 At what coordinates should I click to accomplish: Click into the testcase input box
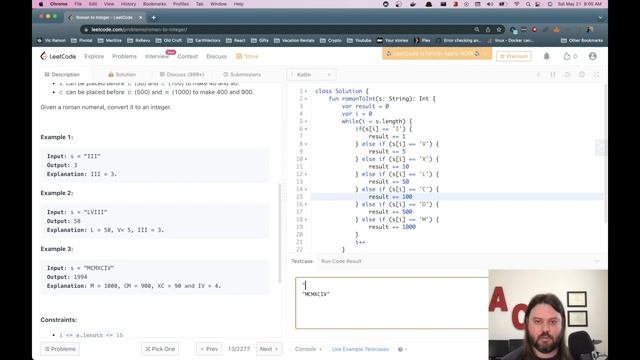click(392, 303)
